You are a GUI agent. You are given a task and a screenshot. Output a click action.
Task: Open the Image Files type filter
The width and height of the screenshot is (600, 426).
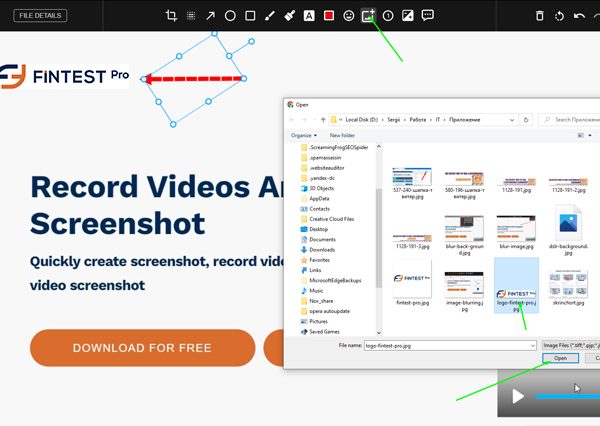click(570, 344)
